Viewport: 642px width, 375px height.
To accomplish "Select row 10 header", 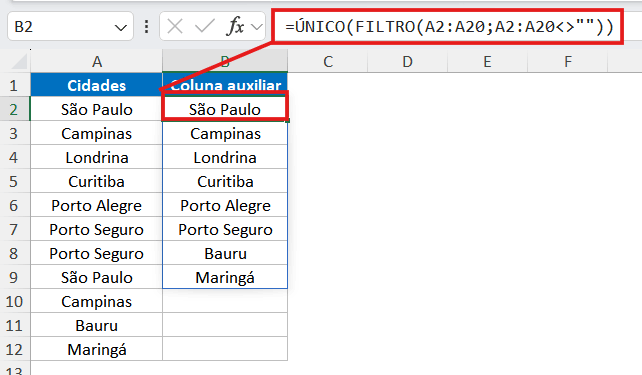I will [x=14, y=301].
